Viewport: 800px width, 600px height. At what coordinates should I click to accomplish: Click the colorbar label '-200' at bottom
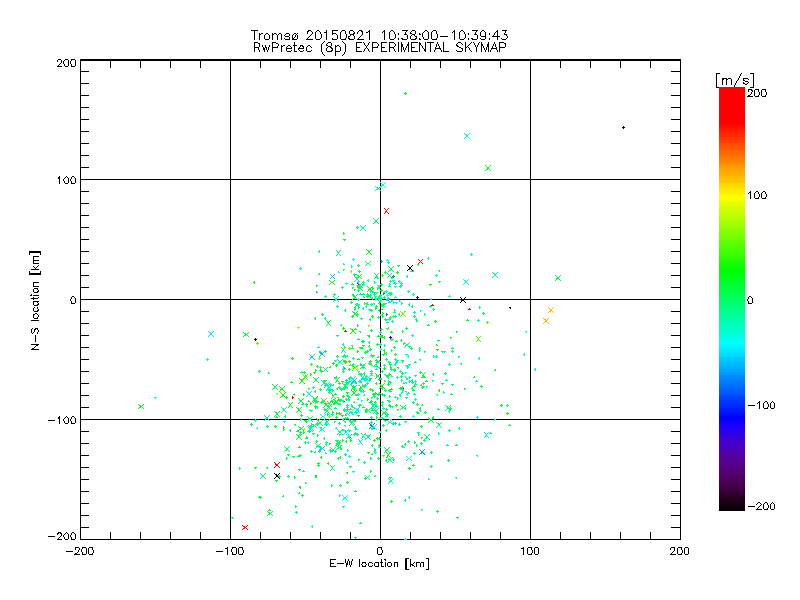click(761, 506)
